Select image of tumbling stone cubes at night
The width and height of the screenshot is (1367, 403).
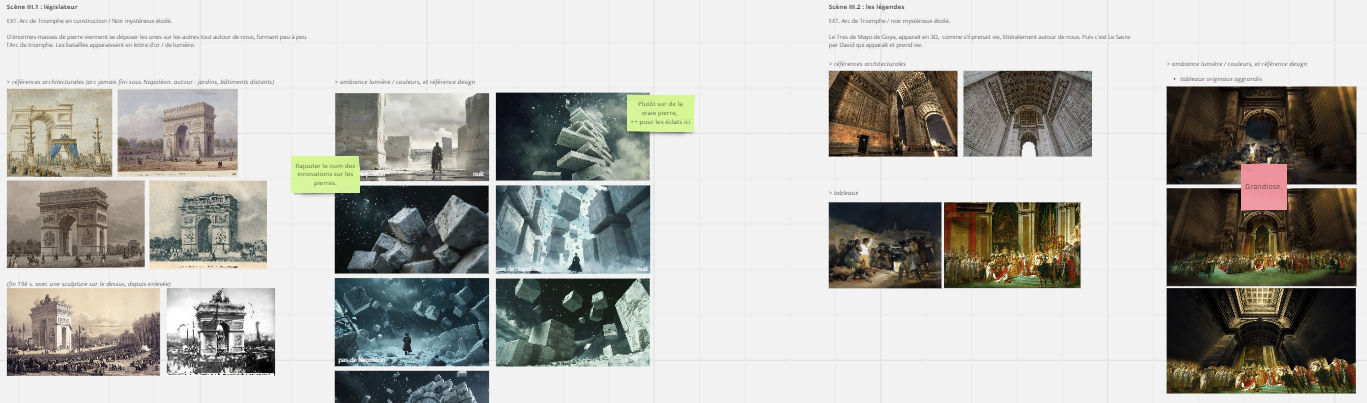click(412, 229)
